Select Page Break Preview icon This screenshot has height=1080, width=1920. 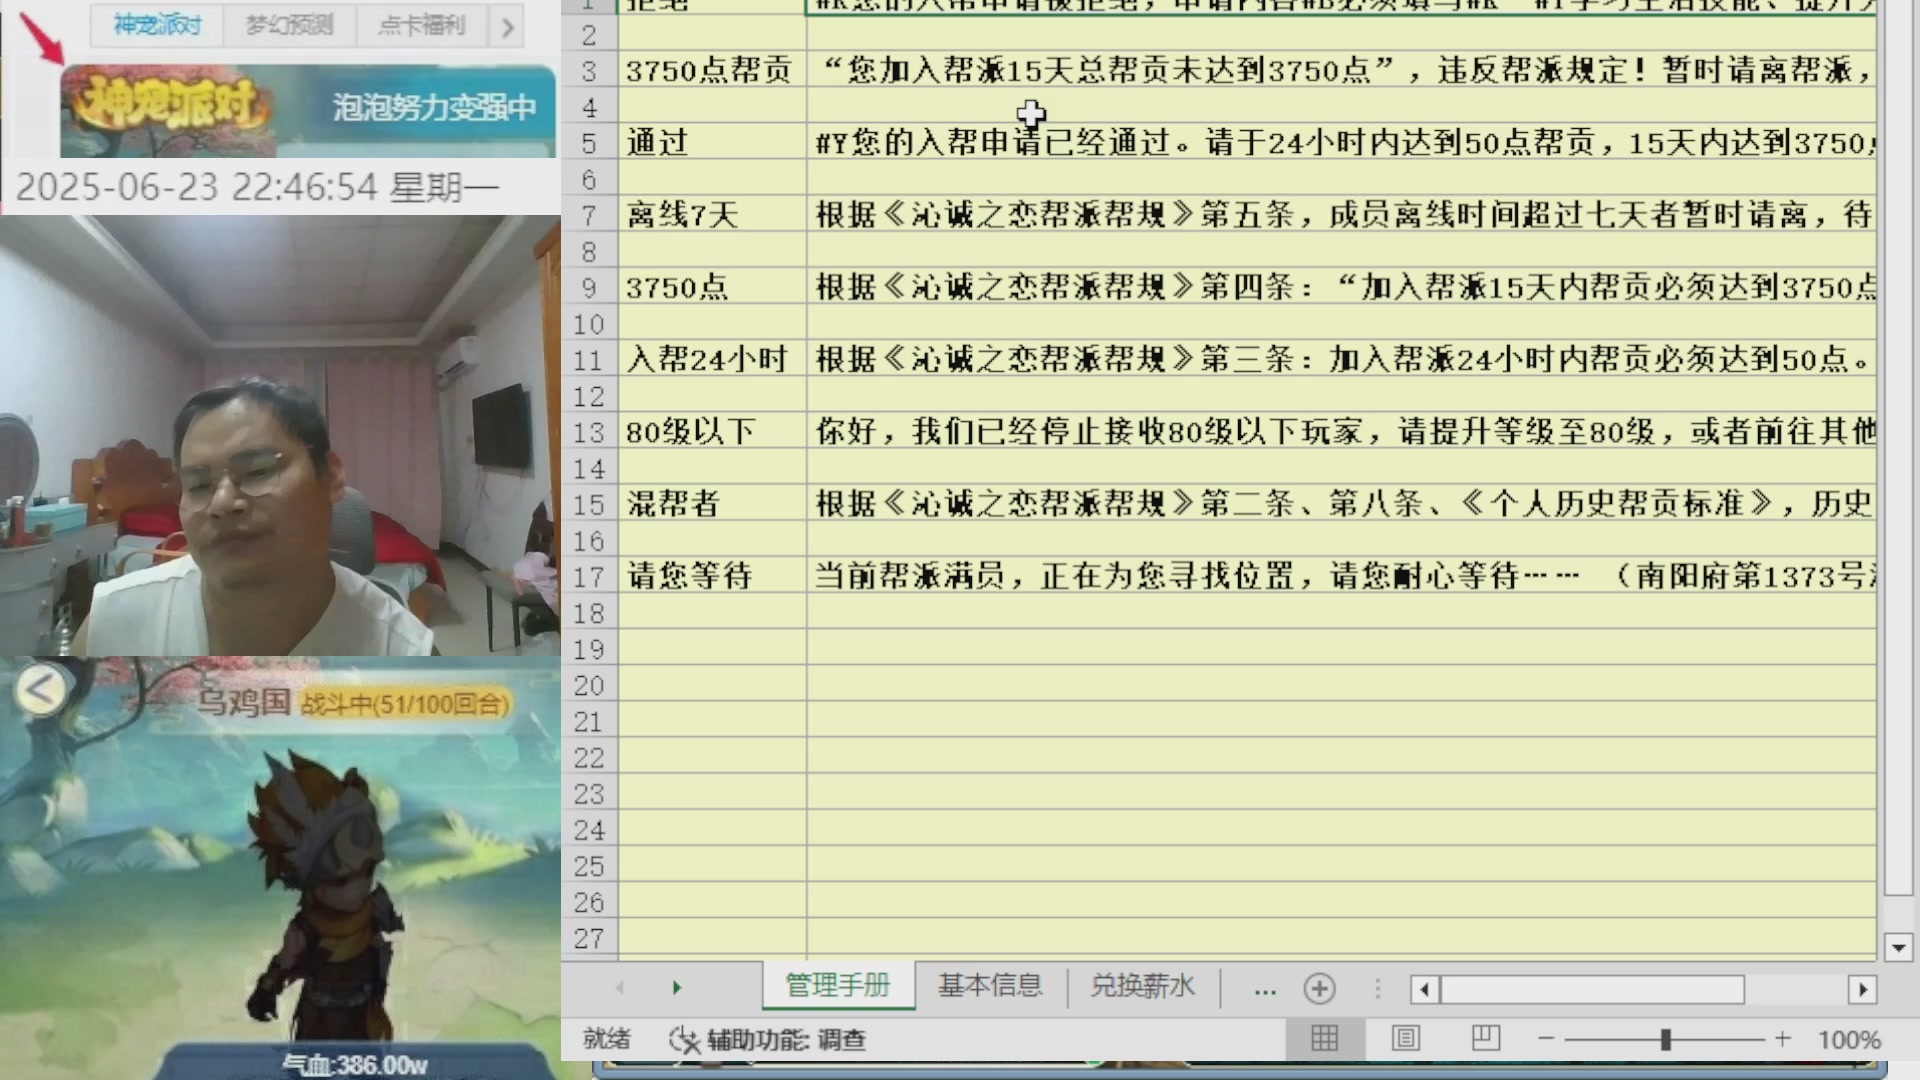tap(1485, 1039)
